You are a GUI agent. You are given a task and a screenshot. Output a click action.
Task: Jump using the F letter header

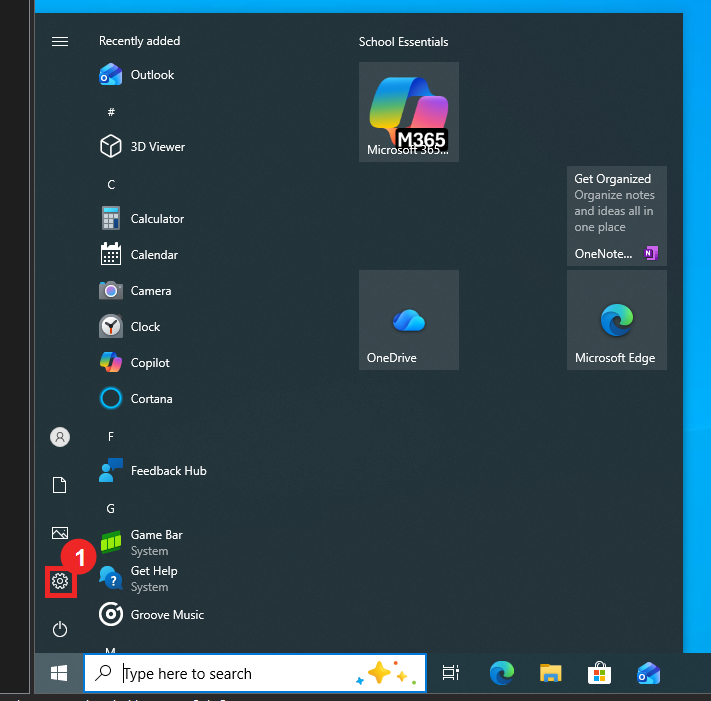(111, 436)
